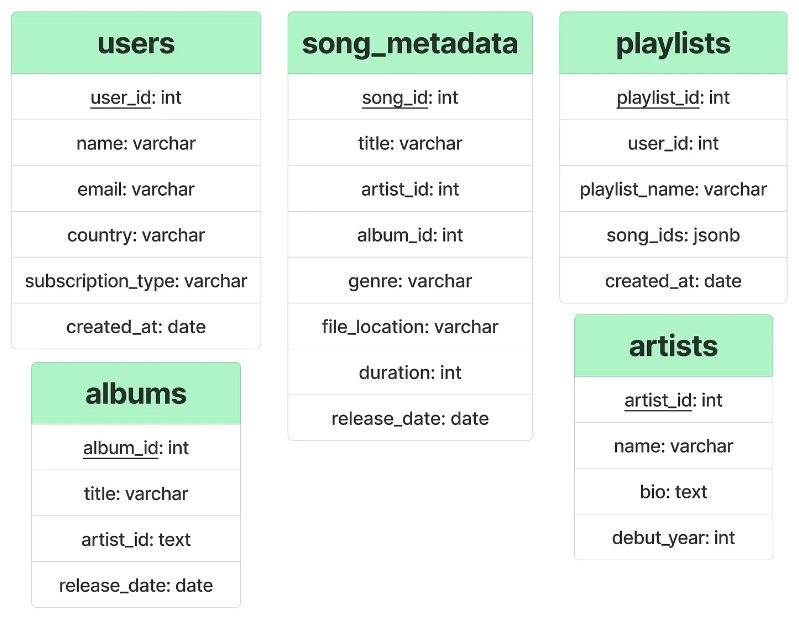The image size is (799, 620).
Task: Click the subscription_type varchar row
Action: (136, 281)
